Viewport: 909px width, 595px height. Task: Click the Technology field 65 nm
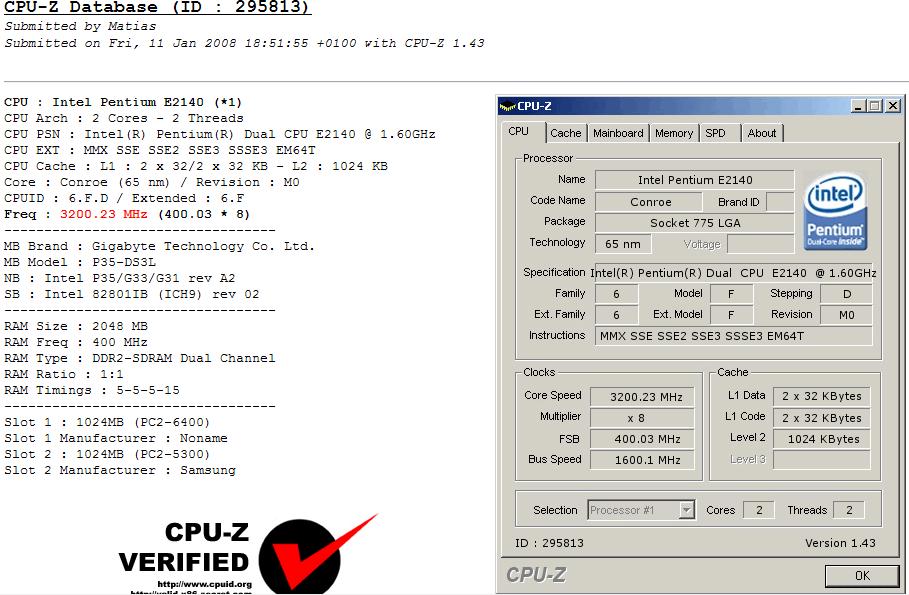pyautogui.click(x=623, y=244)
